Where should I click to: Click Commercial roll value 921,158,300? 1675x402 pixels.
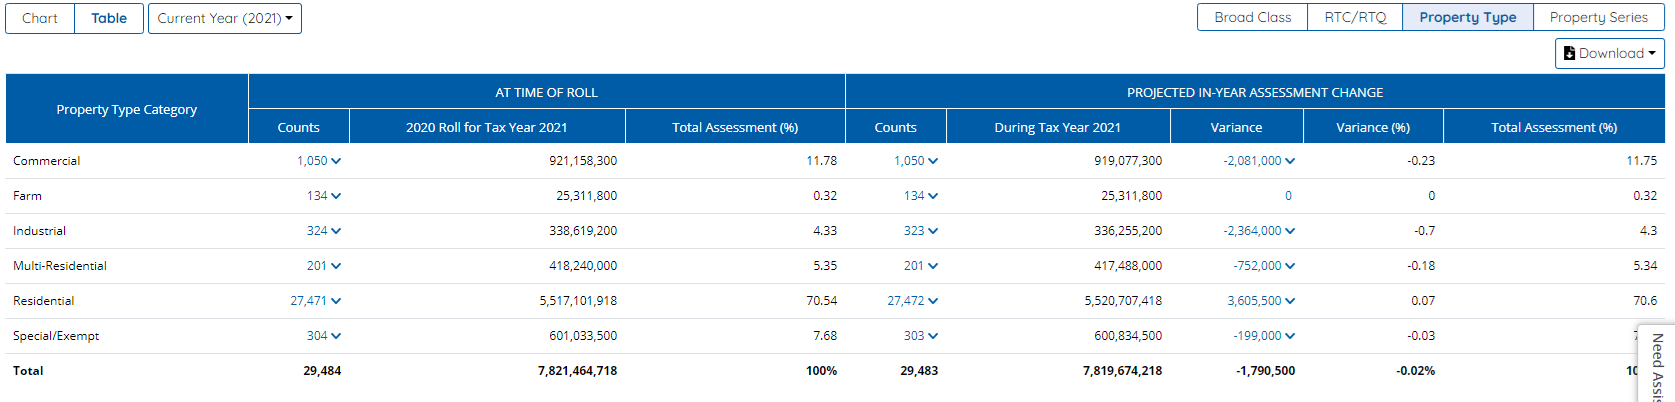(x=583, y=161)
